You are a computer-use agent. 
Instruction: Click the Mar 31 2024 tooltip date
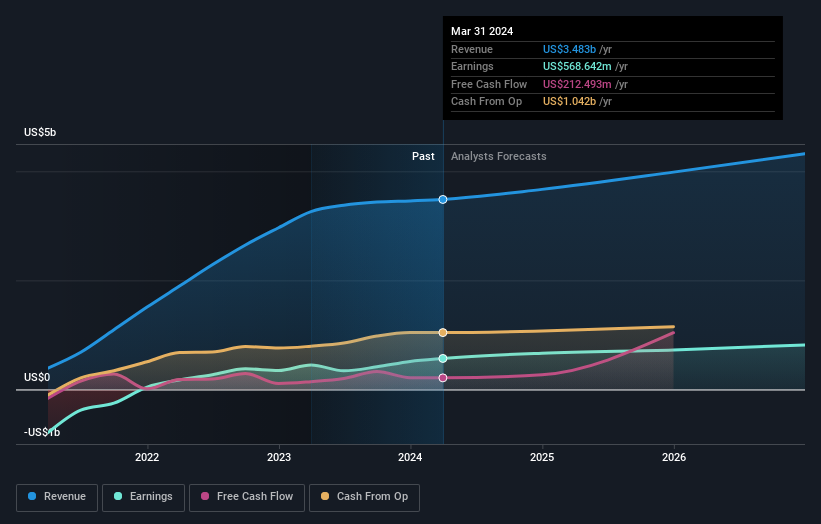pos(482,31)
